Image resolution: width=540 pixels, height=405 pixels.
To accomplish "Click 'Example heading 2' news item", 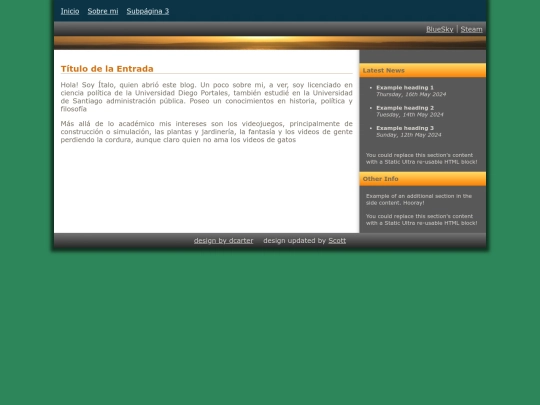I will (x=405, y=108).
